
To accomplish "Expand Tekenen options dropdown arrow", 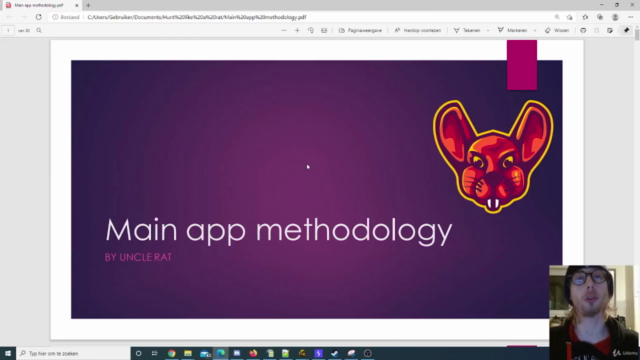I will coord(488,30).
